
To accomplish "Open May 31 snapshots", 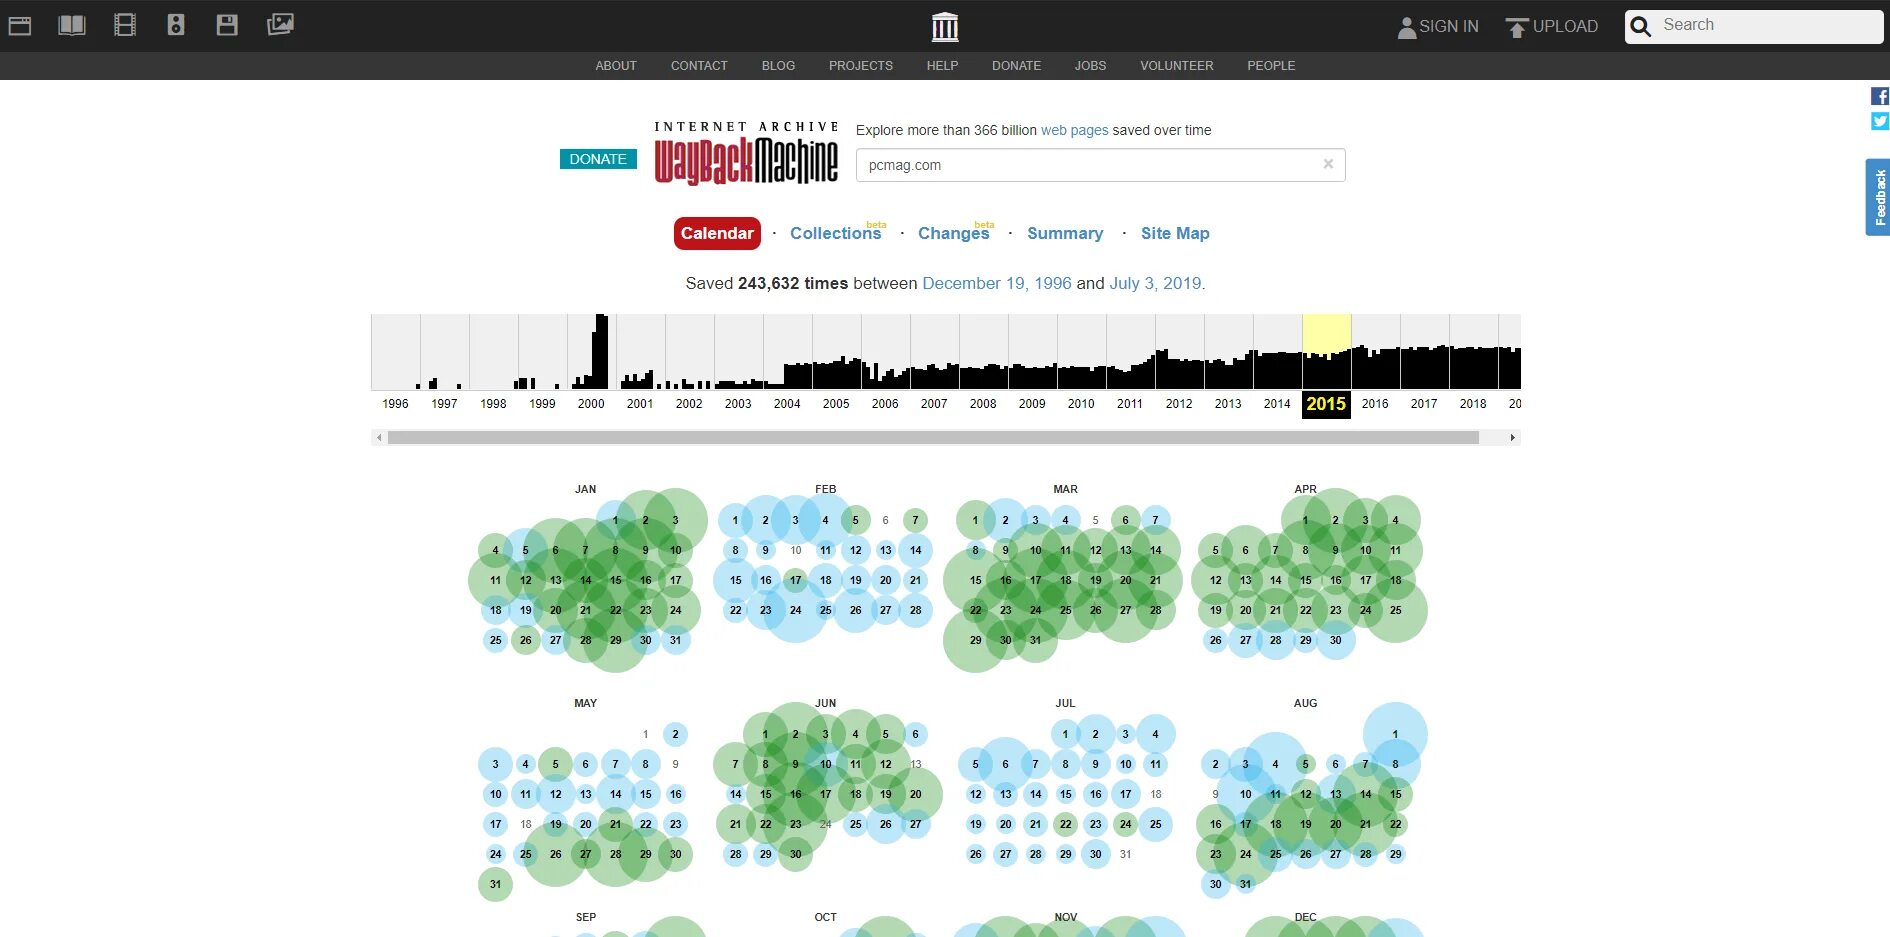I will pyautogui.click(x=496, y=884).
